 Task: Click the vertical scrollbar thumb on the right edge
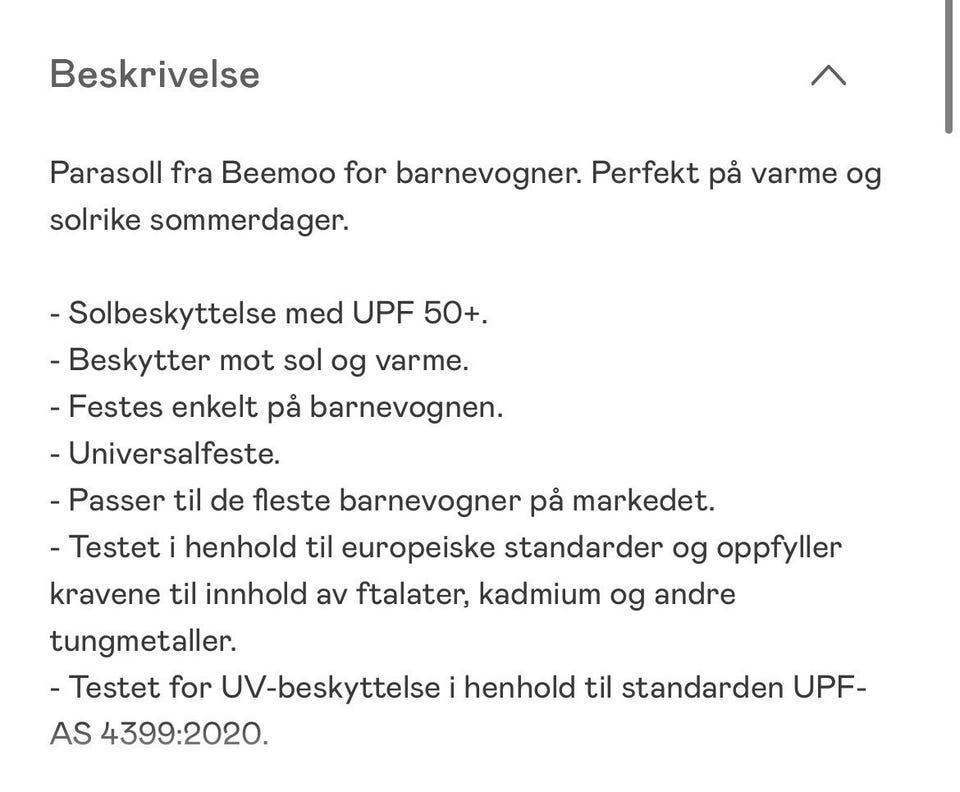(x=948, y=66)
